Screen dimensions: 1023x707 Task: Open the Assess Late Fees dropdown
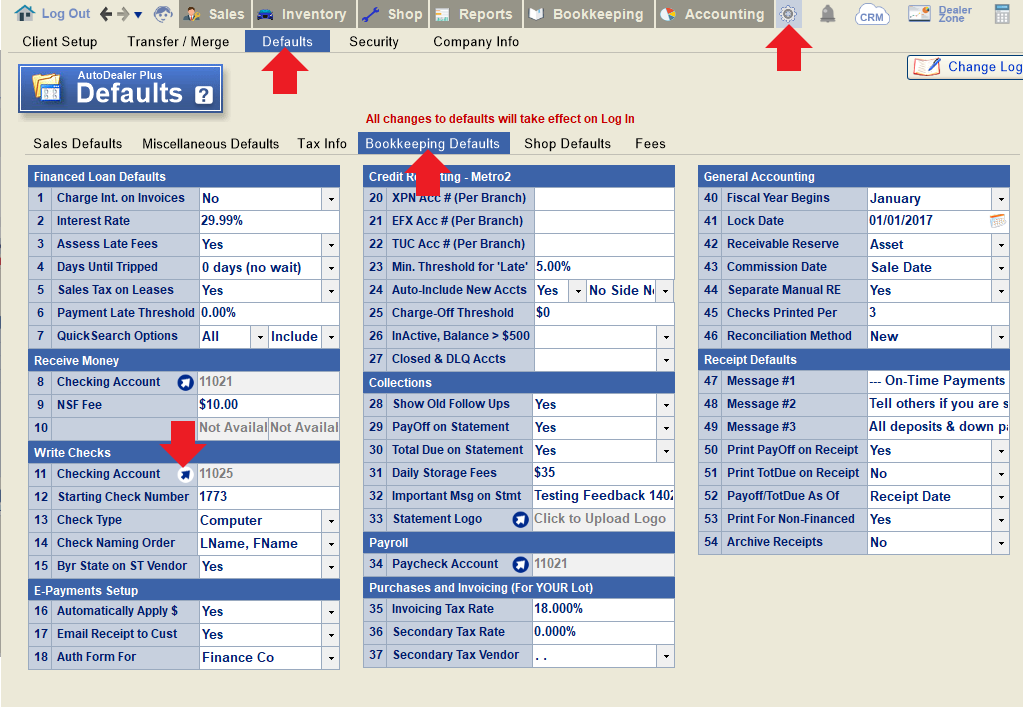coord(331,245)
